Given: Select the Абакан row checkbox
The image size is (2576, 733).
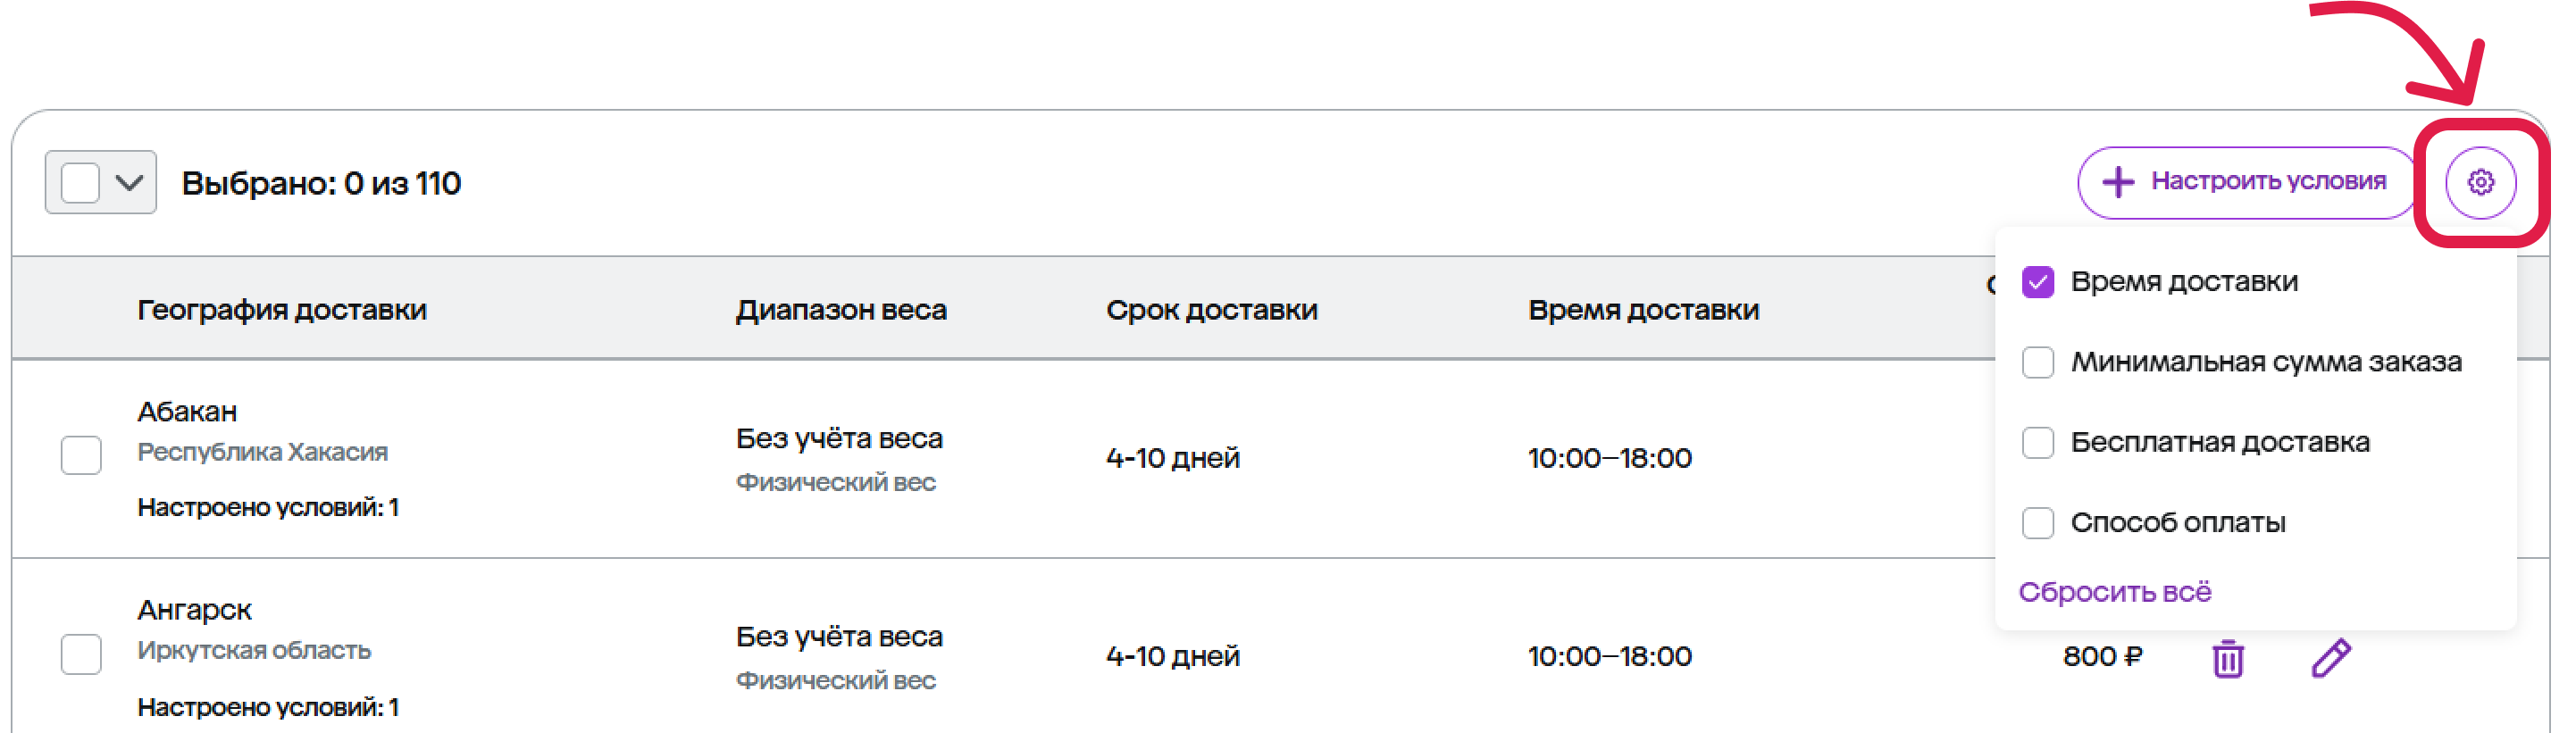Looking at the screenshot, I should (81, 455).
